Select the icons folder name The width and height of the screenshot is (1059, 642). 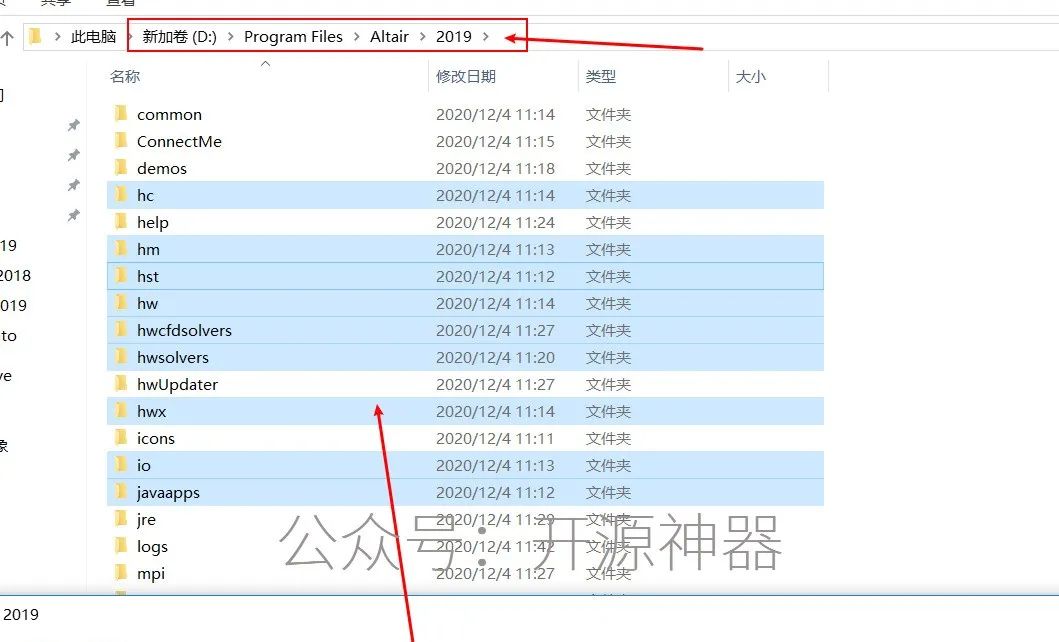tap(156, 439)
